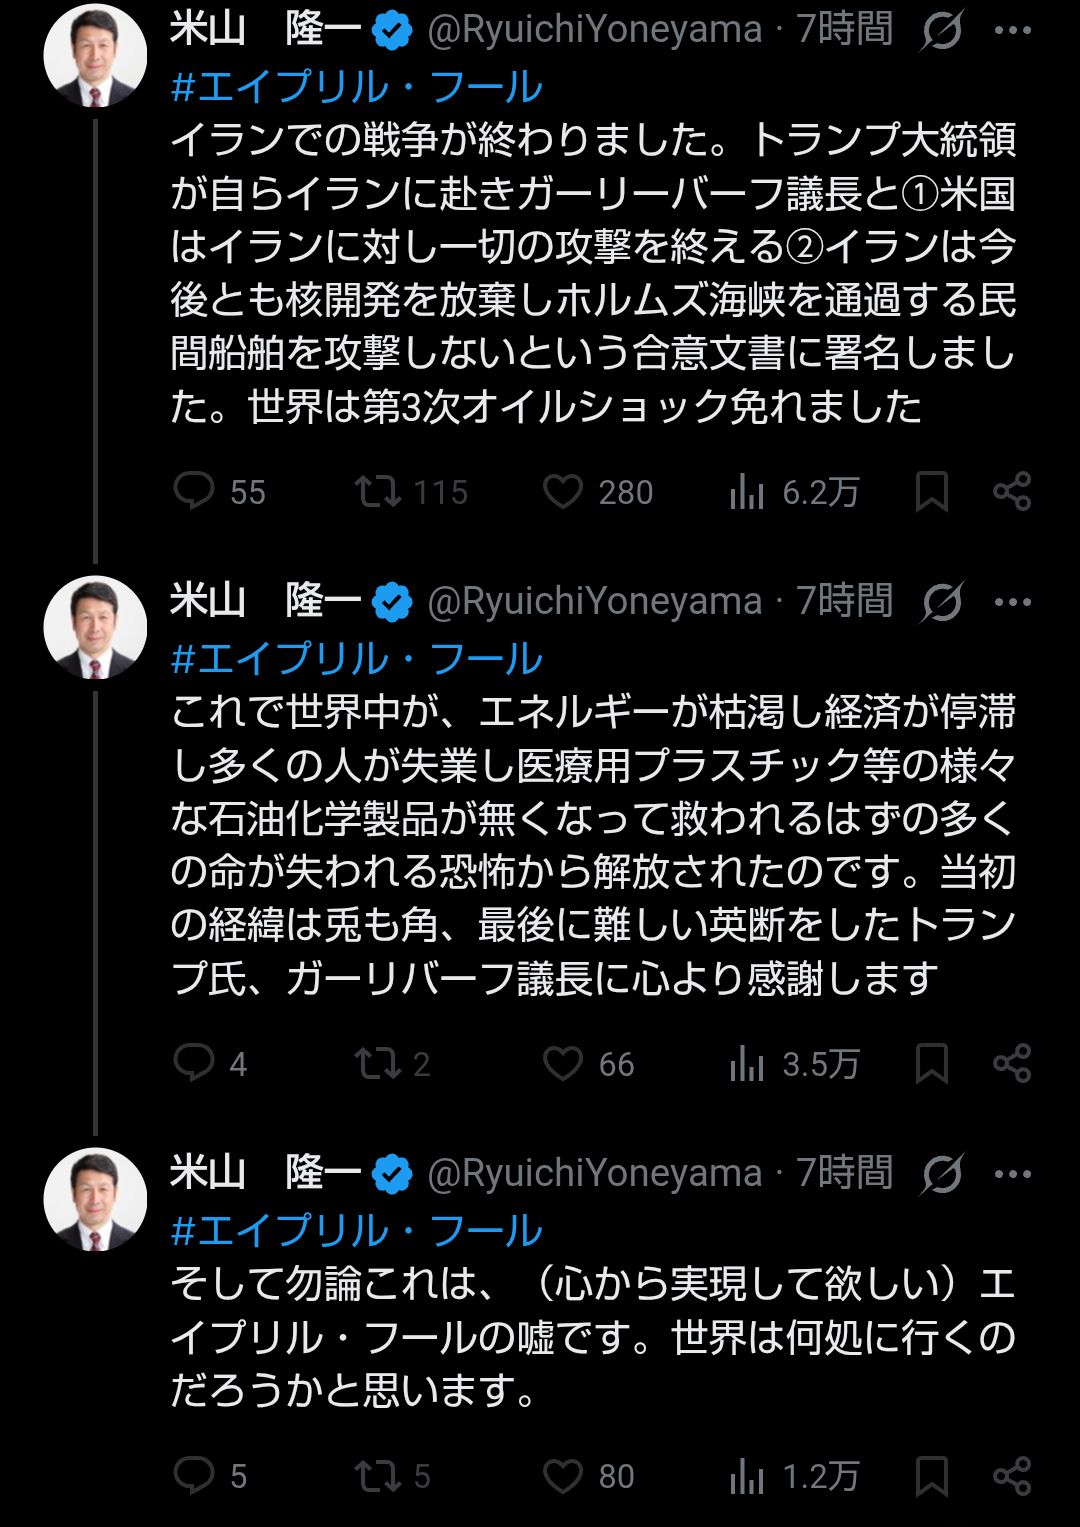This screenshot has width=1080, height=1527.
Task: Click Grok icon on first tweet
Action: [x=942, y=31]
